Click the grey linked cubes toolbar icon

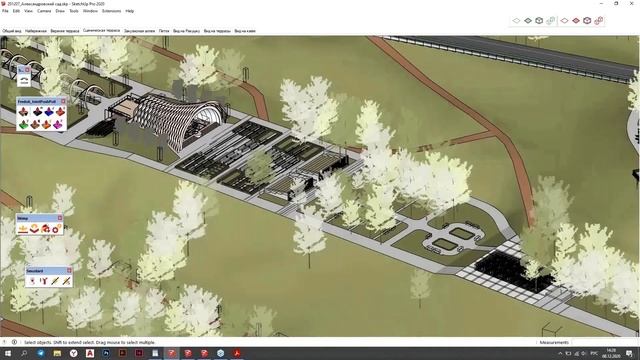coord(551,20)
